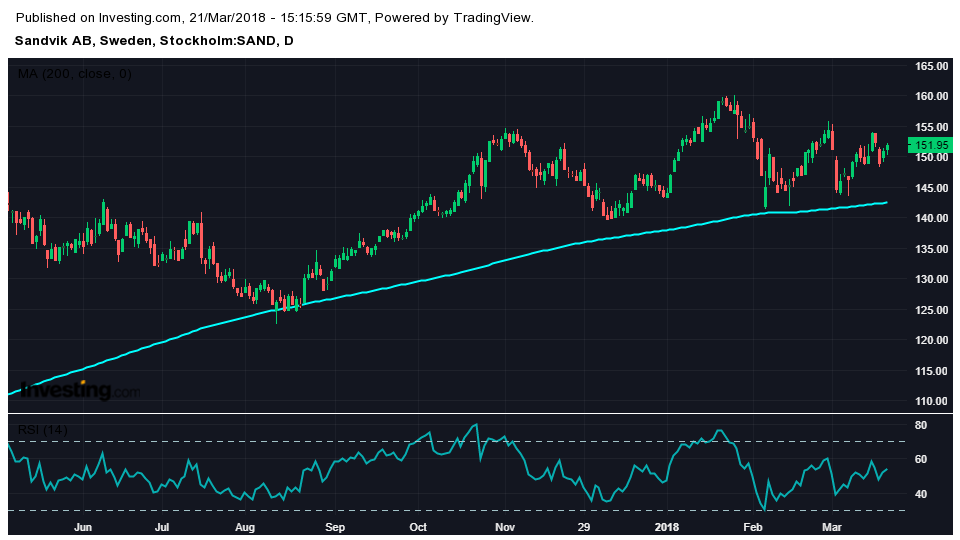Click the Feb label on time axis
Image resolution: width=960 pixels, height=540 pixels.
(752, 527)
